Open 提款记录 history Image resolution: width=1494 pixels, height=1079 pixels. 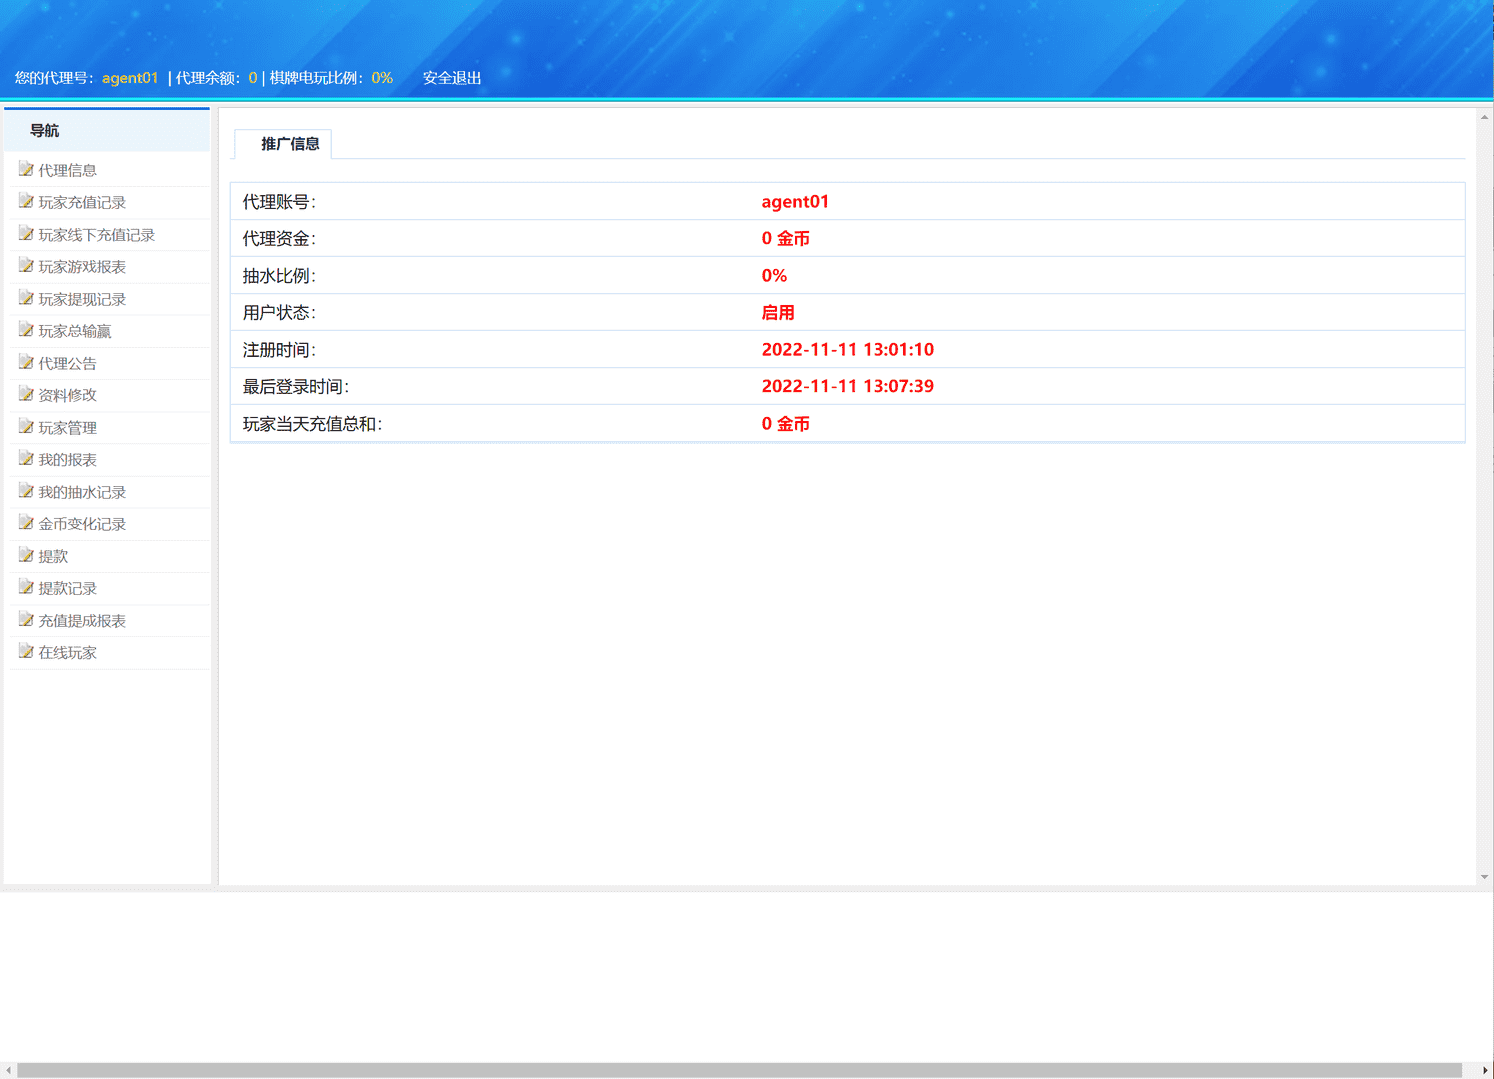pyautogui.click(x=67, y=588)
